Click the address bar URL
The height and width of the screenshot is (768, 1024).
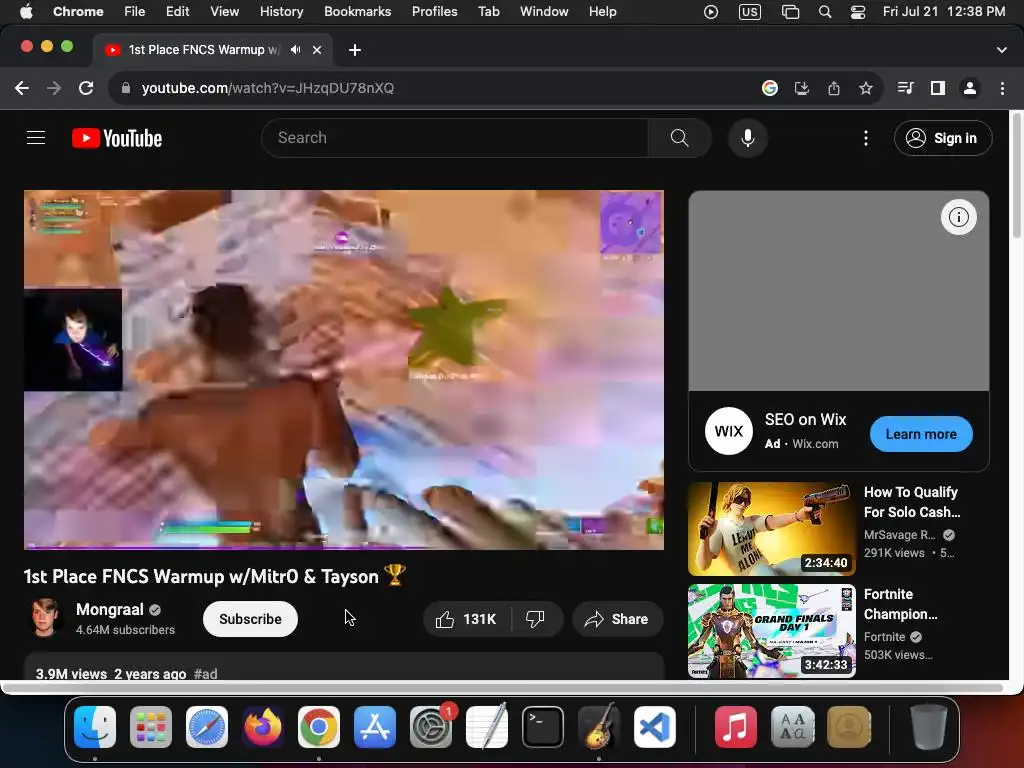point(268,88)
